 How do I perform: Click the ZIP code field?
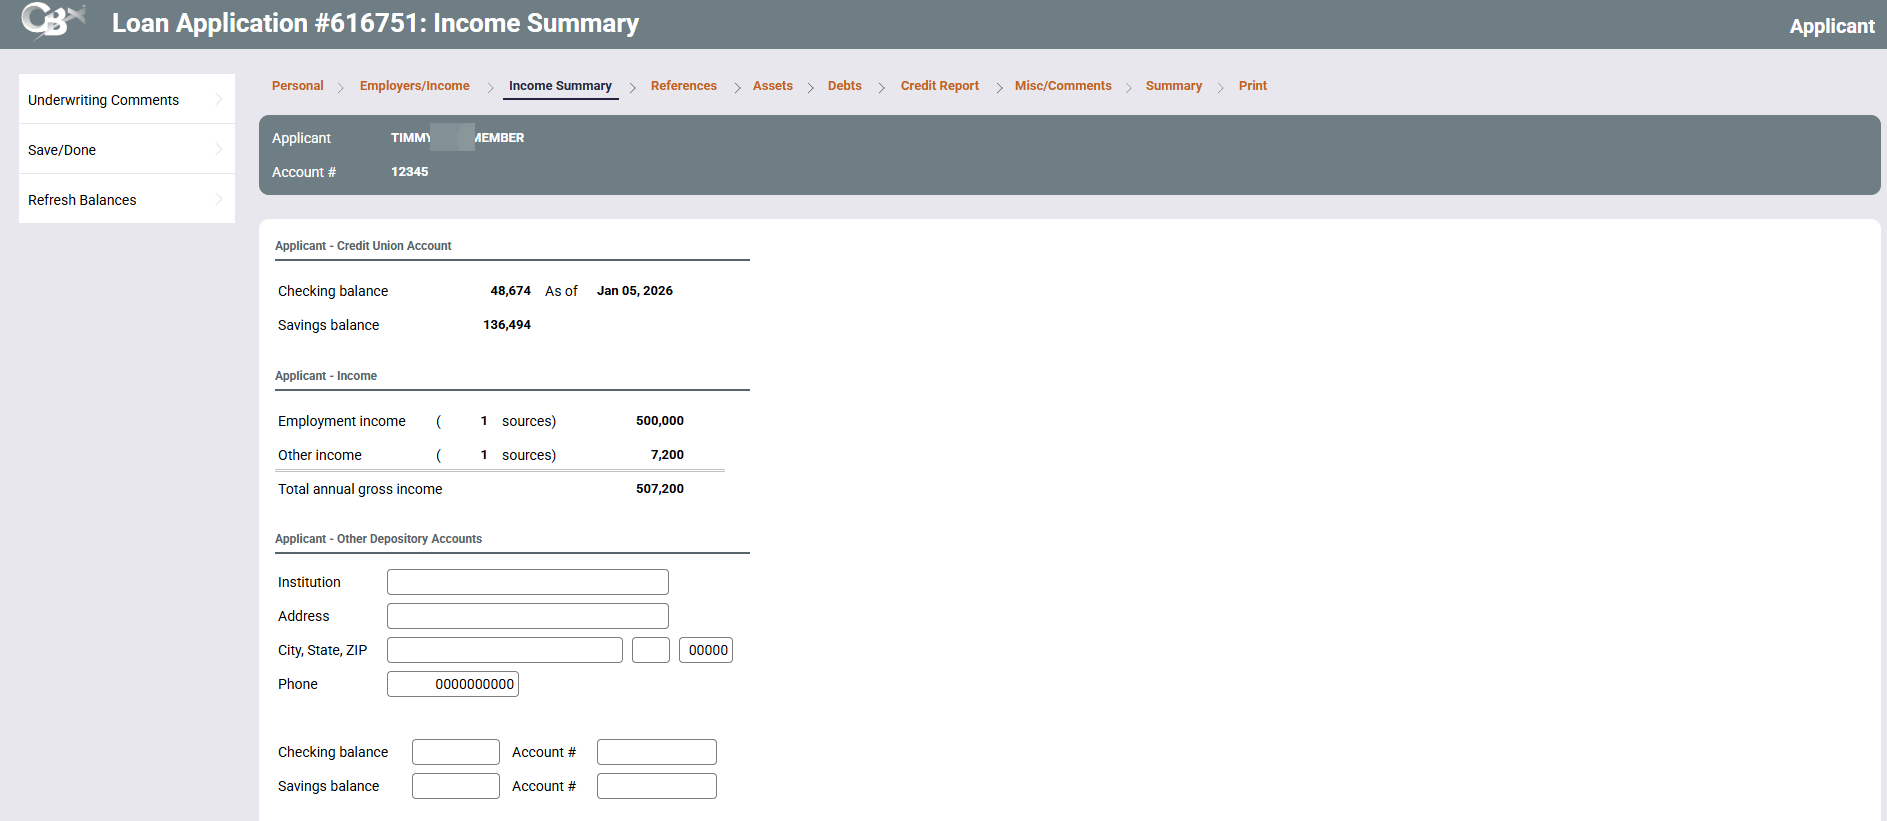pos(706,650)
